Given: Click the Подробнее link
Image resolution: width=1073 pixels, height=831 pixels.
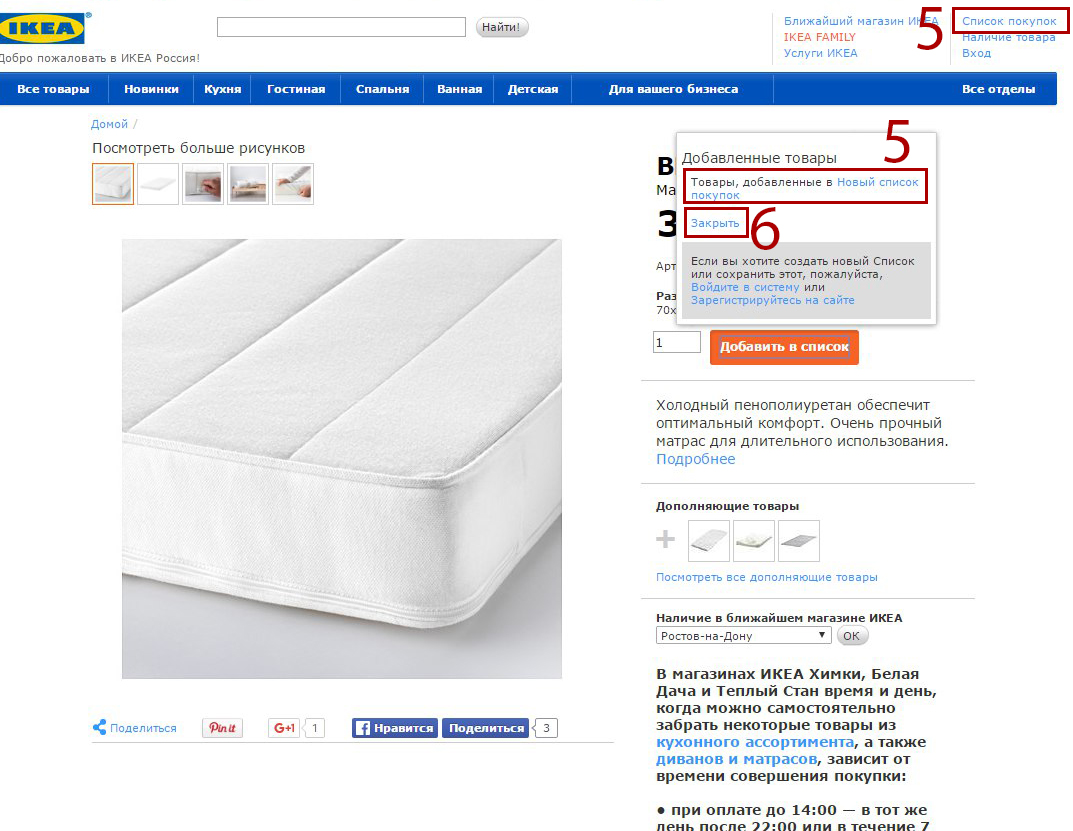Looking at the screenshot, I should [695, 459].
